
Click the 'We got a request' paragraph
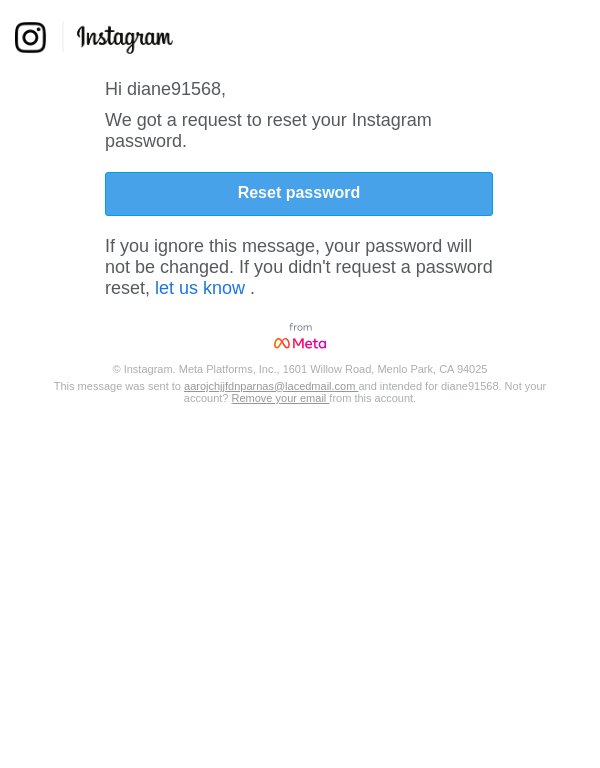pyautogui.click(x=268, y=130)
